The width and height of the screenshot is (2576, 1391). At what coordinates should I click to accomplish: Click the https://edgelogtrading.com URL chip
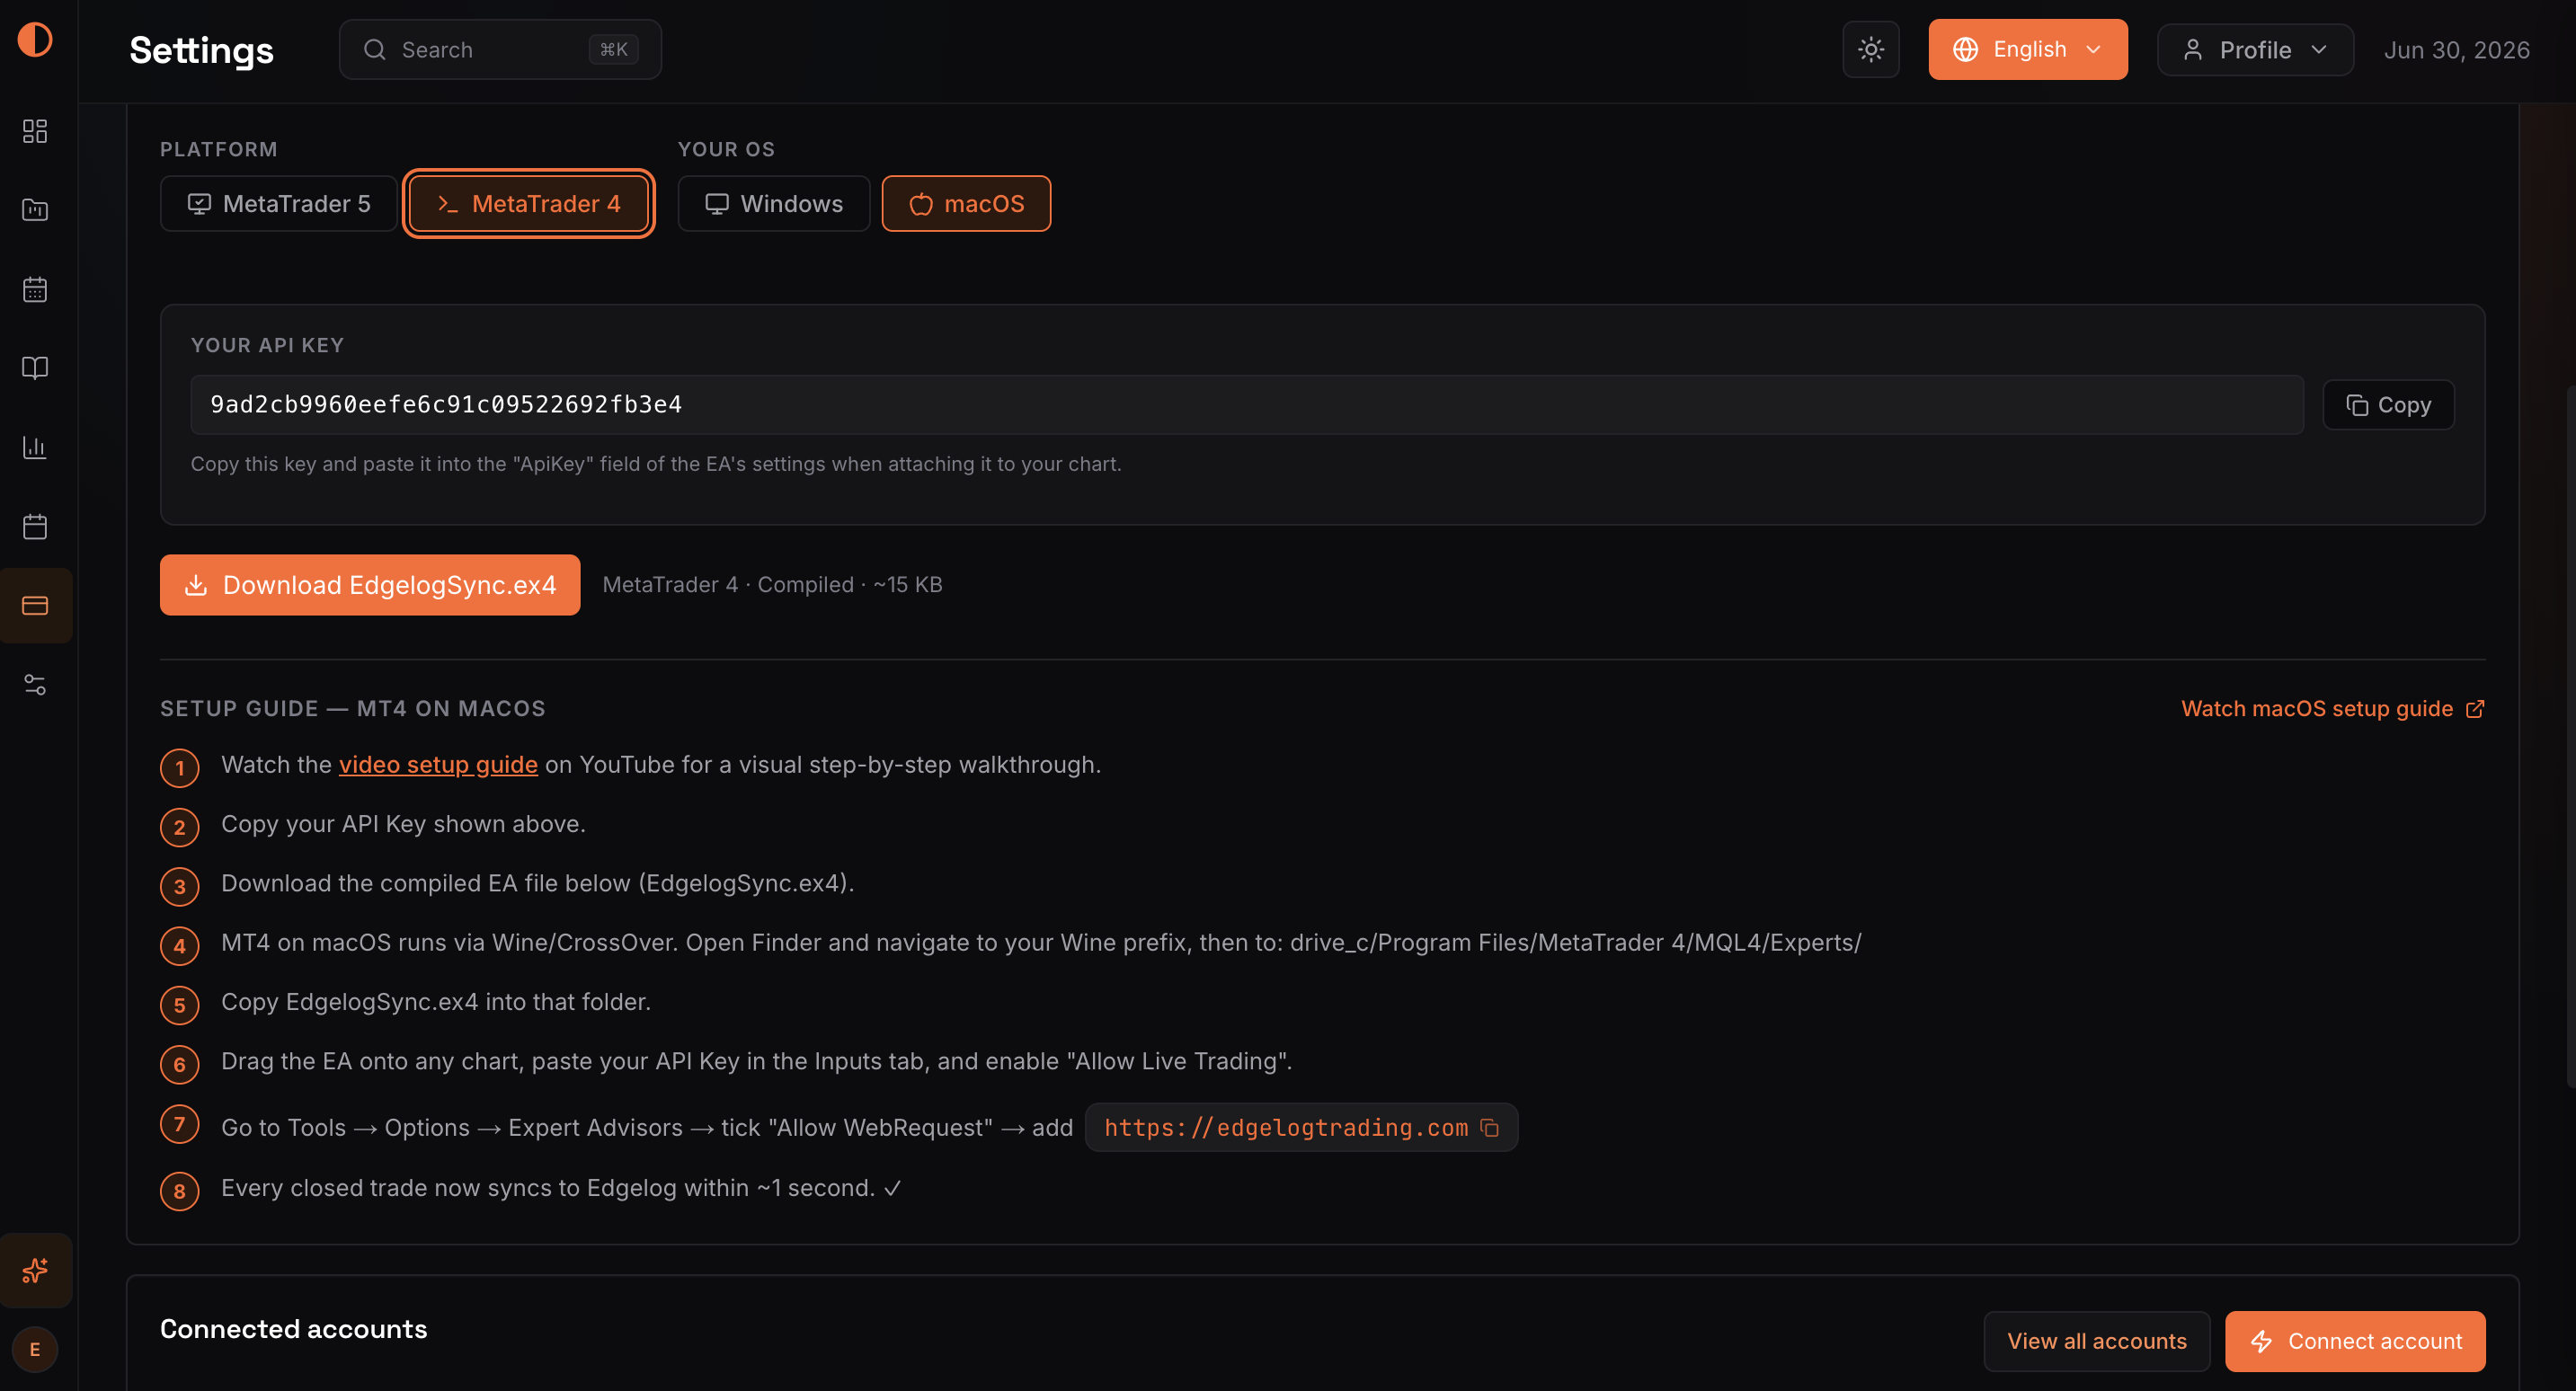click(x=1301, y=1127)
